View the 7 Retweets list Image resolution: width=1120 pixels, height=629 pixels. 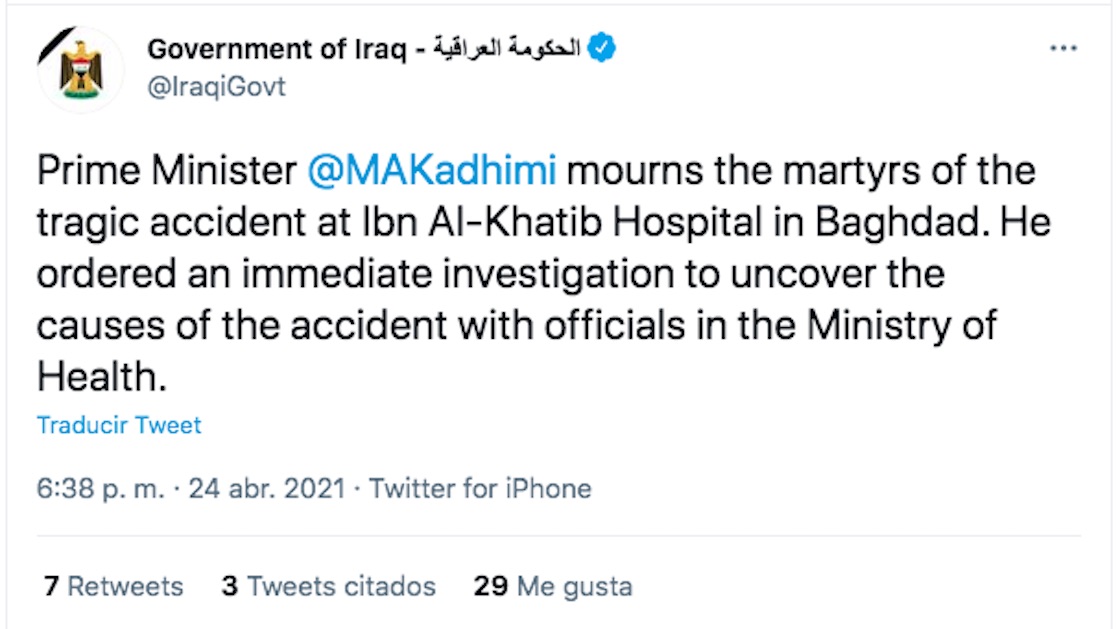(113, 586)
